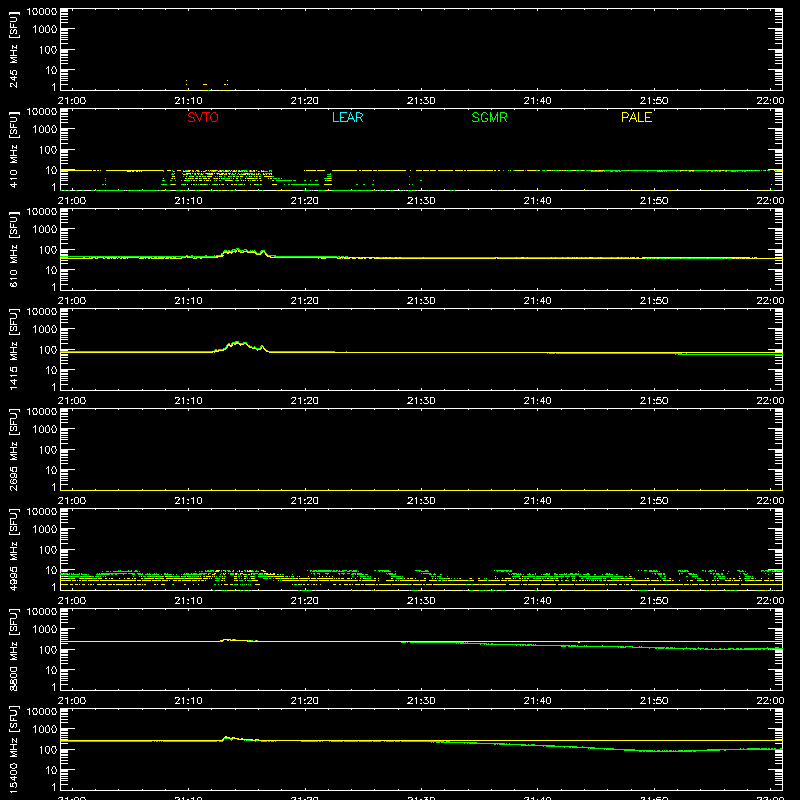Select the 4995 MHz [SFU] axis label
The height and width of the screenshot is (800, 800).
click(13, 549)
